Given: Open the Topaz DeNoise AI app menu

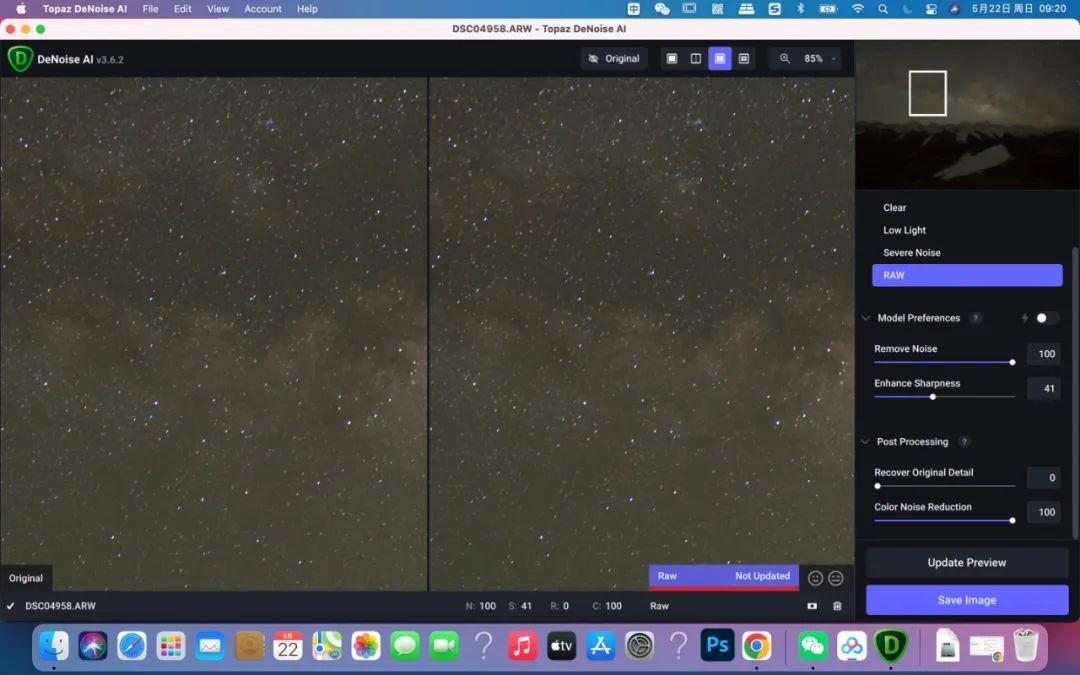Looking at the screenshot, I should [85, 9].
